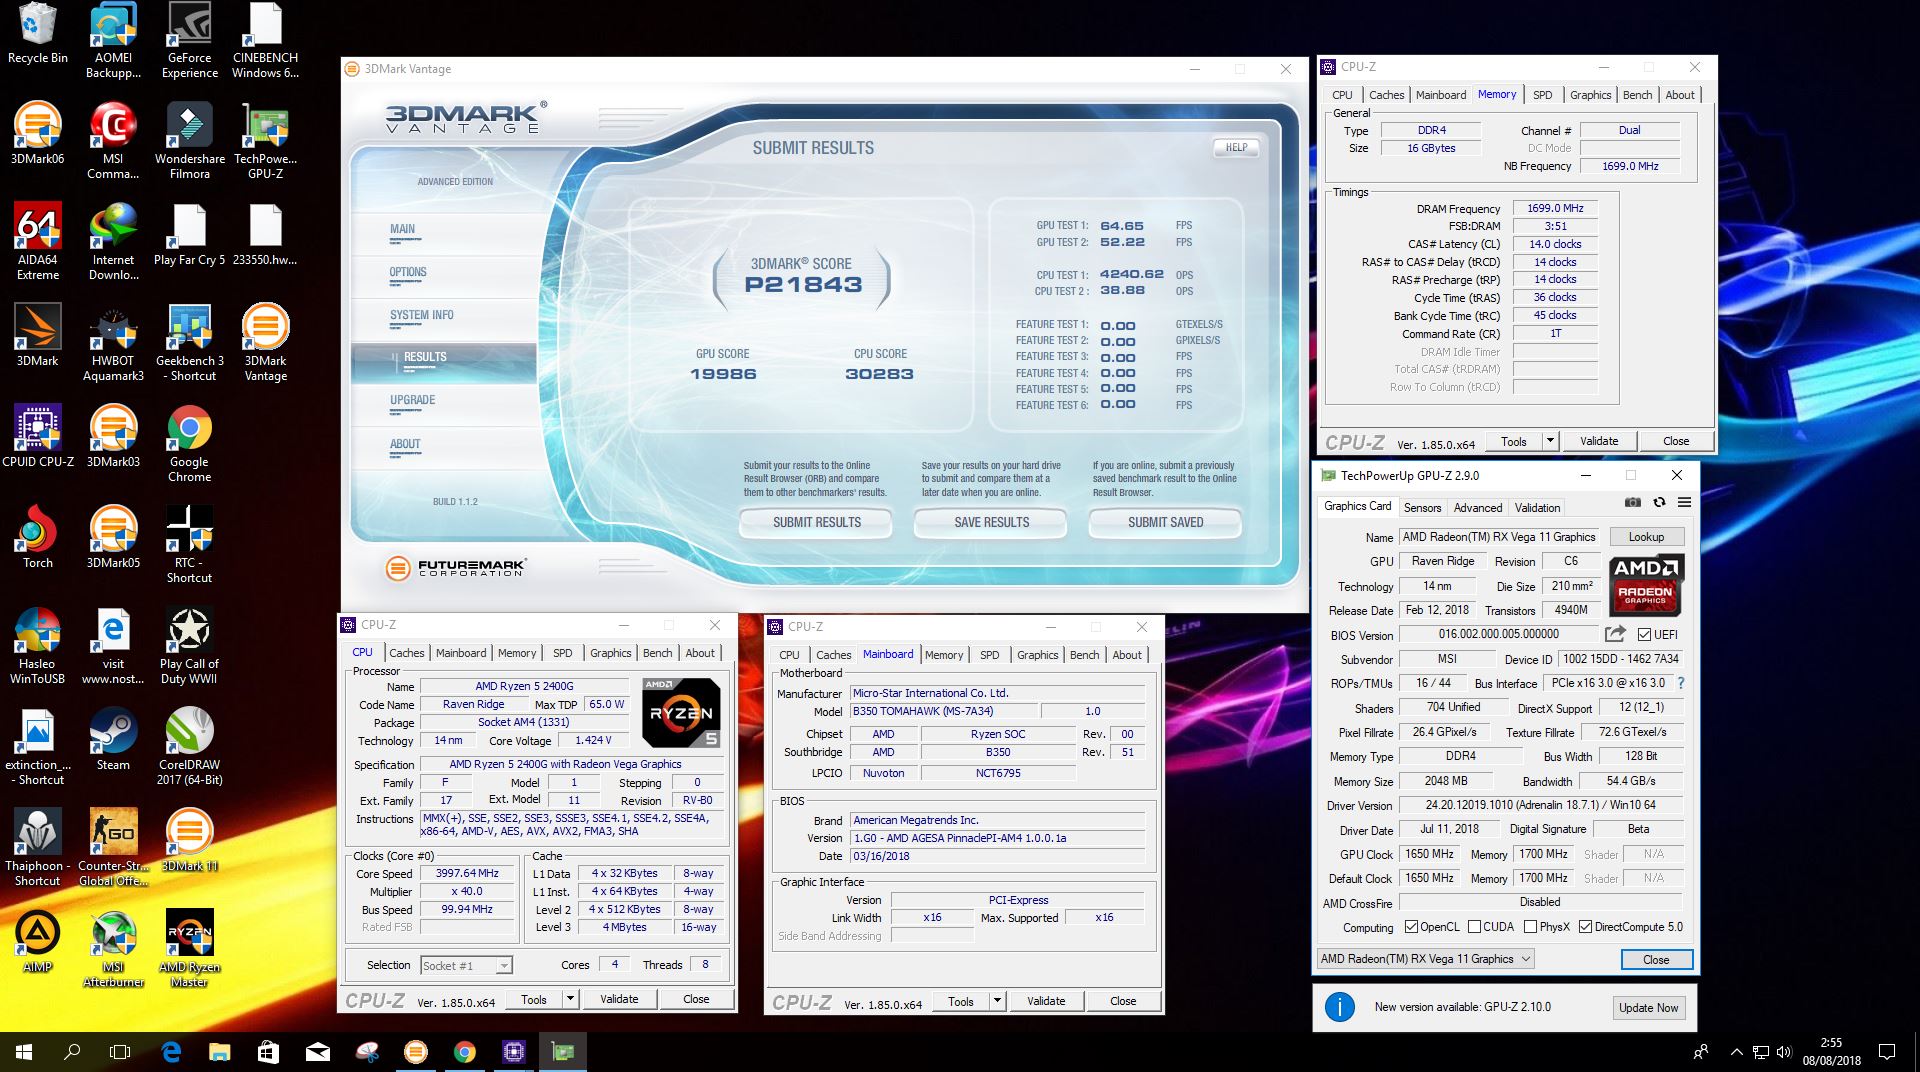This screenshot has height=1072, width=1920.
Task: Open the GPU-Z hamburger menu icon
Action: point(1684,502)
